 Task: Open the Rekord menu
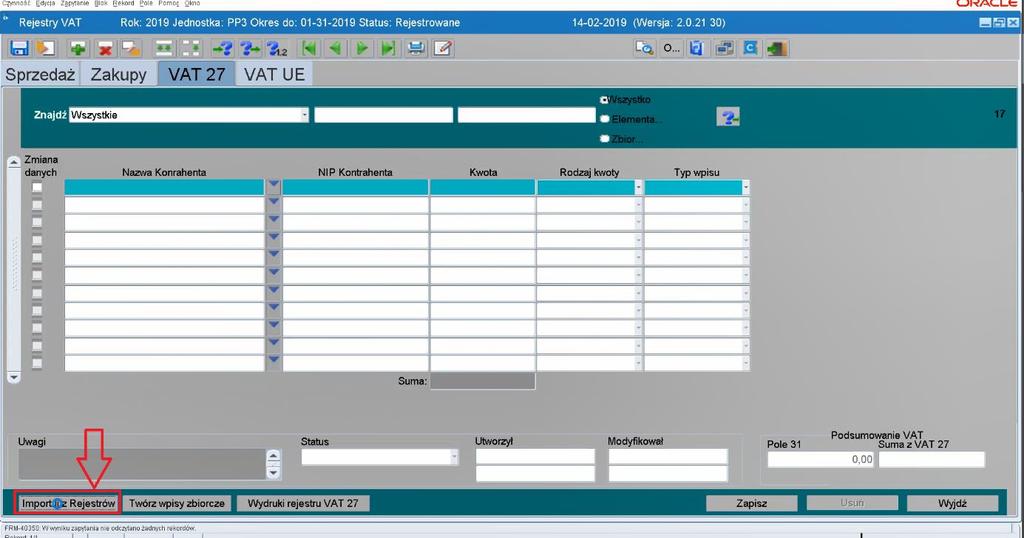pos(123,3)
